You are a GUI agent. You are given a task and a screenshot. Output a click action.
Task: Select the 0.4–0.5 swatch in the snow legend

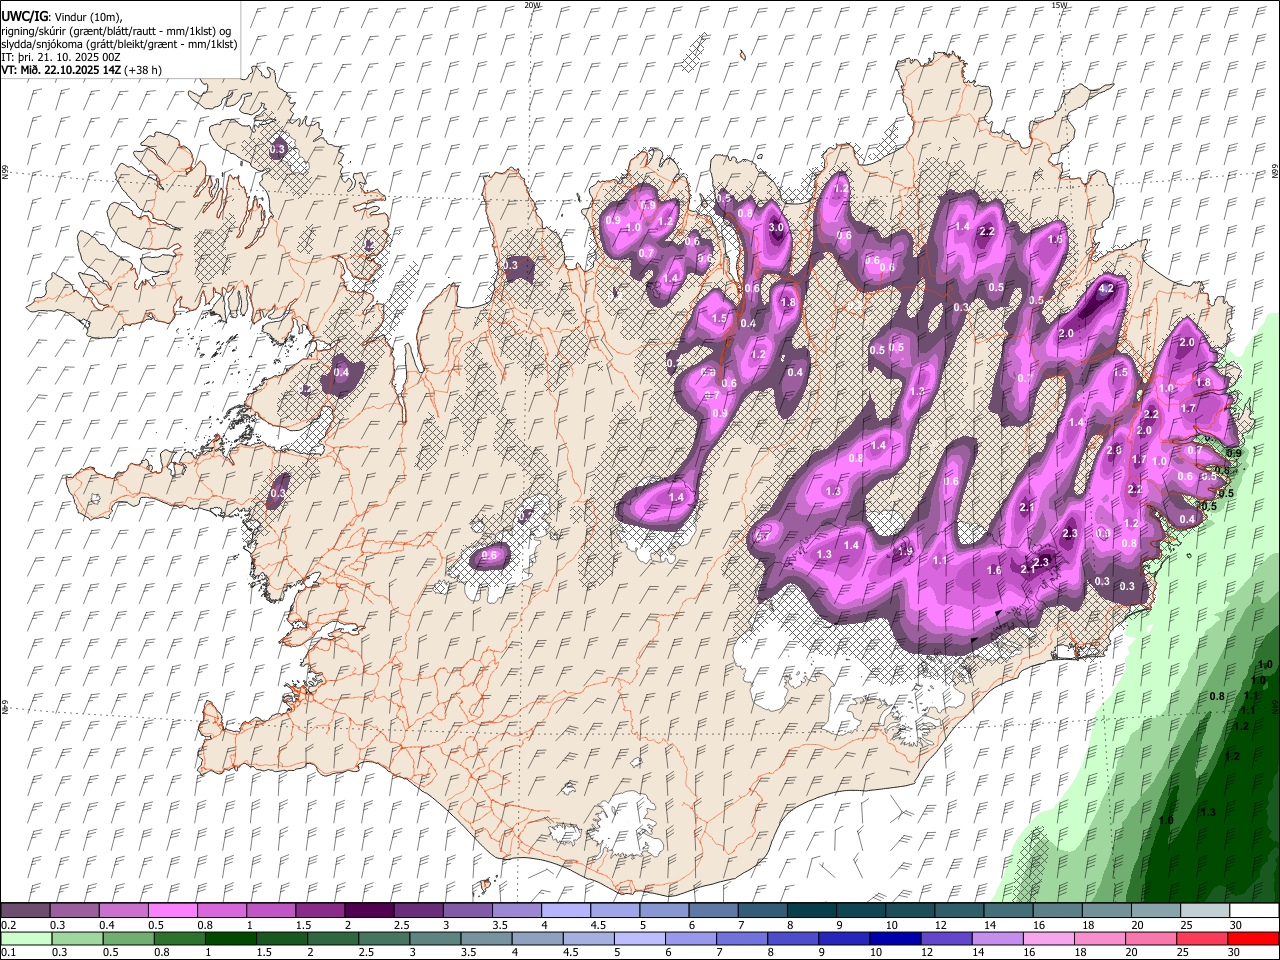(x=123, y=910)
